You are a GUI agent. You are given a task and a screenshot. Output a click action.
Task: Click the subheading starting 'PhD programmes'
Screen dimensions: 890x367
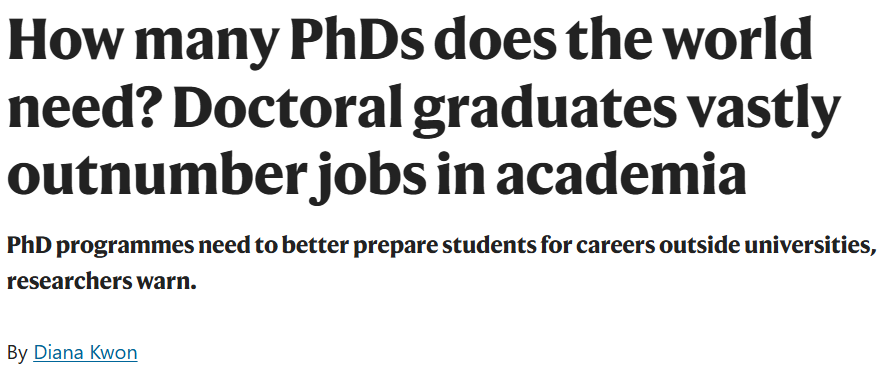click(441, 263)
